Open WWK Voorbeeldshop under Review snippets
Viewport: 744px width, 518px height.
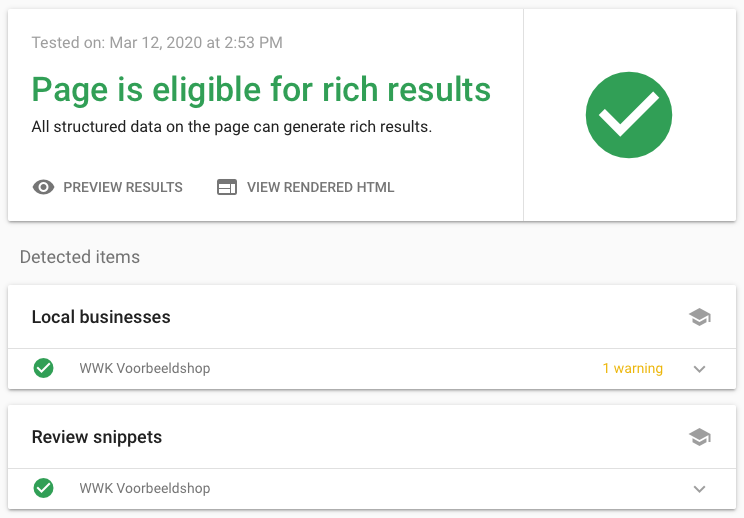(145, 489)
